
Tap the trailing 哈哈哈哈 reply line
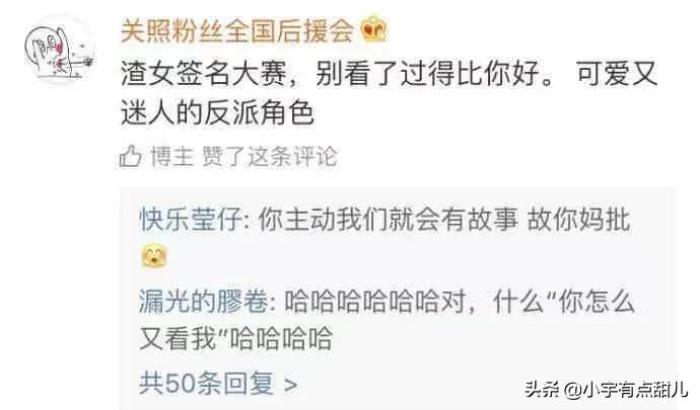281,339
